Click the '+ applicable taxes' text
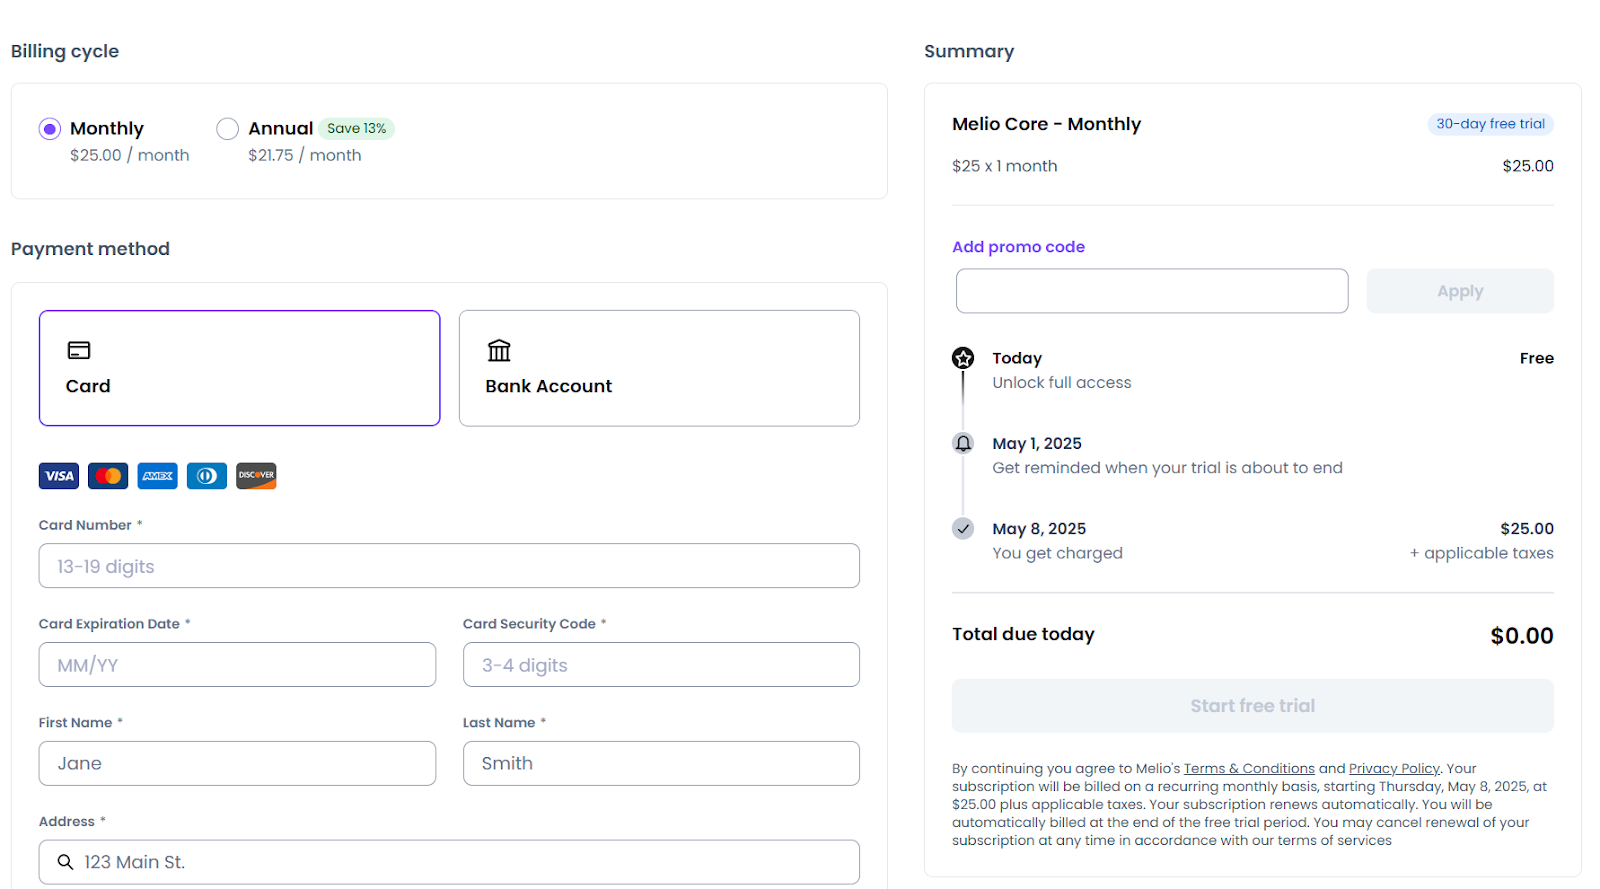 point(1482,553)
